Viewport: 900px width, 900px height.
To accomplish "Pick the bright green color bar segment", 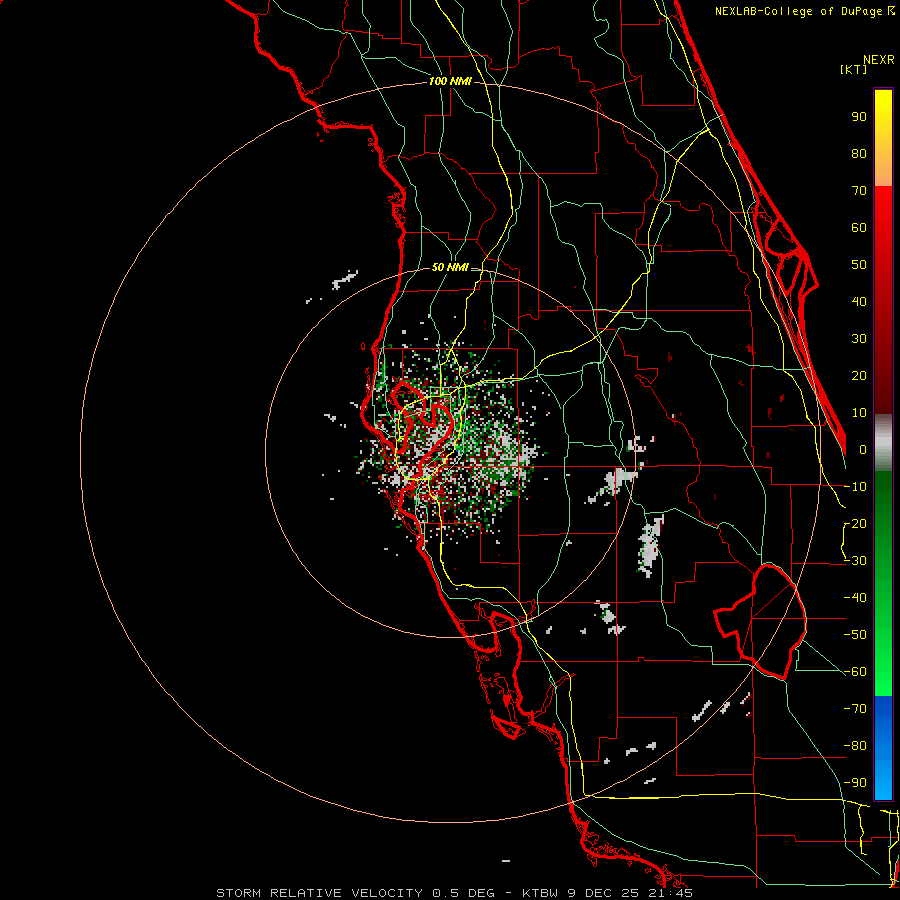I will point(883,674).
